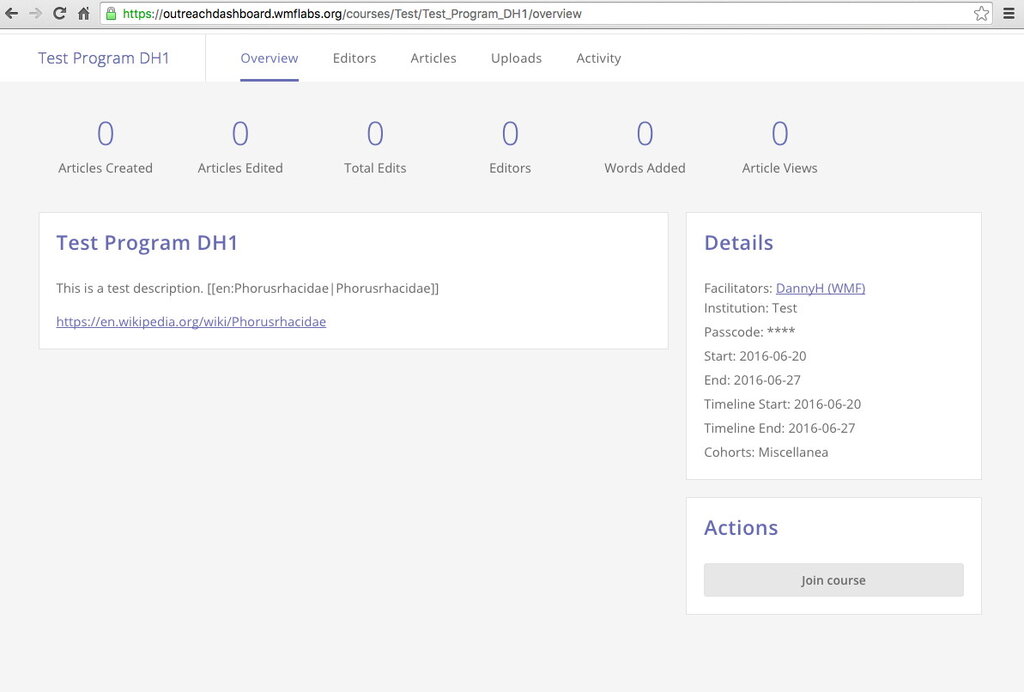Open the Uploads tab

point(517,58)
